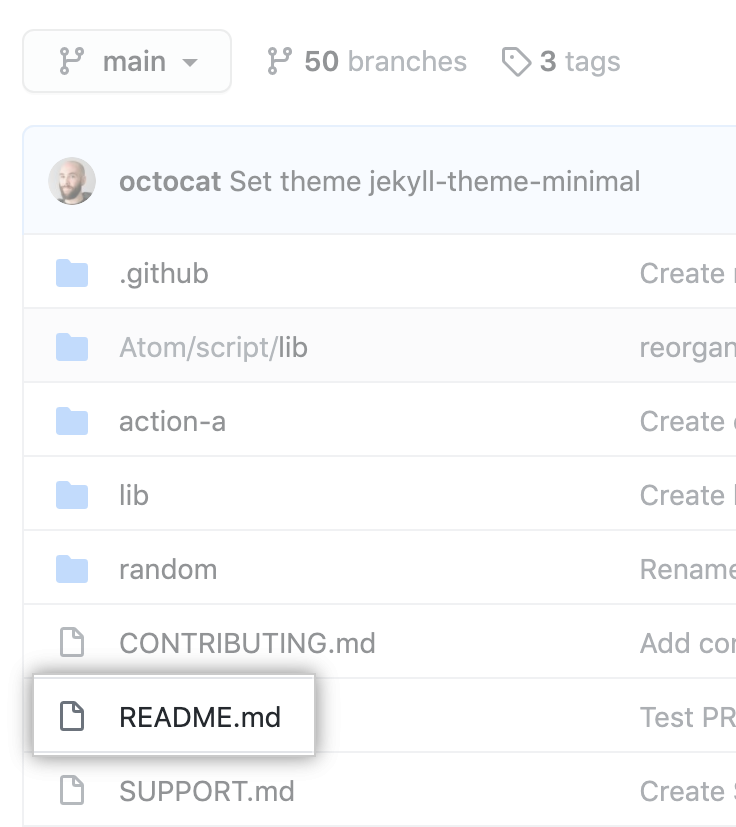The height and width of the screenshot is (827, 736).
Task: Click the tag icon next to 3 tags
Action: pyautogui.click(x=516, y=61)
